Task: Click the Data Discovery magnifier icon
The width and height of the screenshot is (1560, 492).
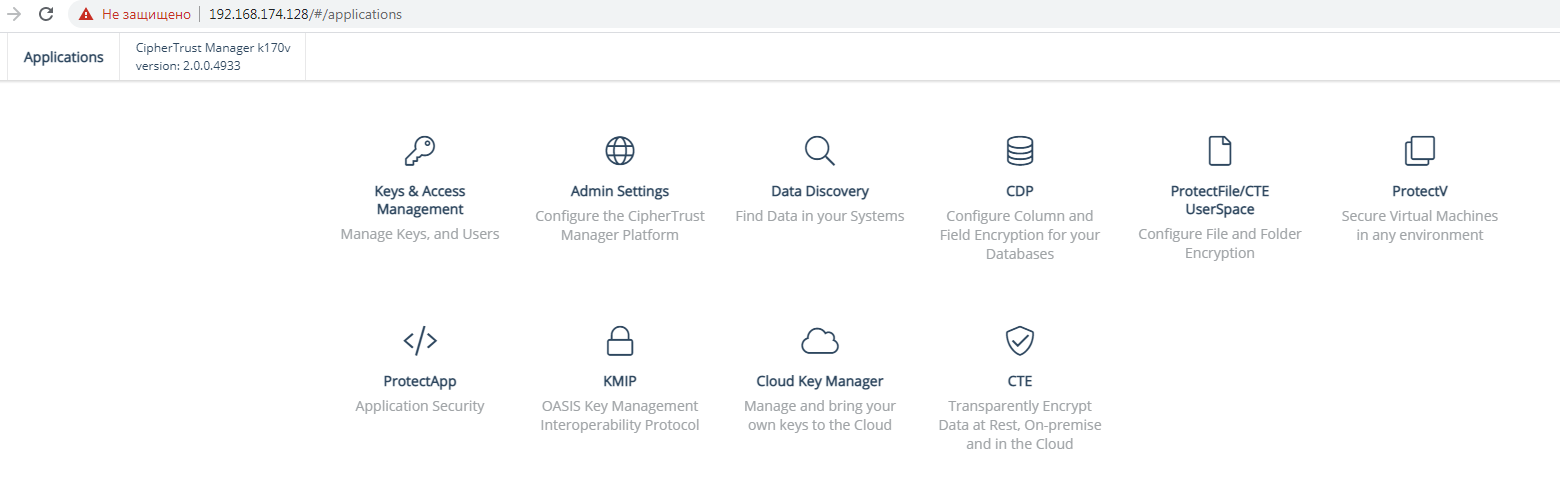Action: 820,151
